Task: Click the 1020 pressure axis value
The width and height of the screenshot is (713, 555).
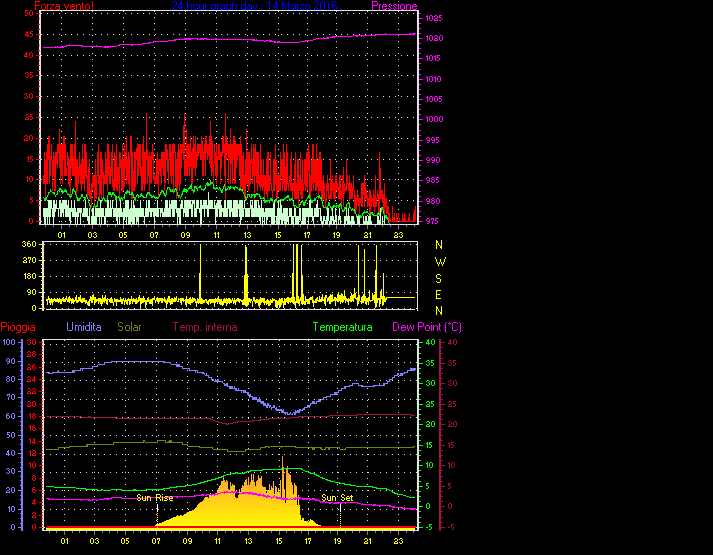Action: (433, 39)
